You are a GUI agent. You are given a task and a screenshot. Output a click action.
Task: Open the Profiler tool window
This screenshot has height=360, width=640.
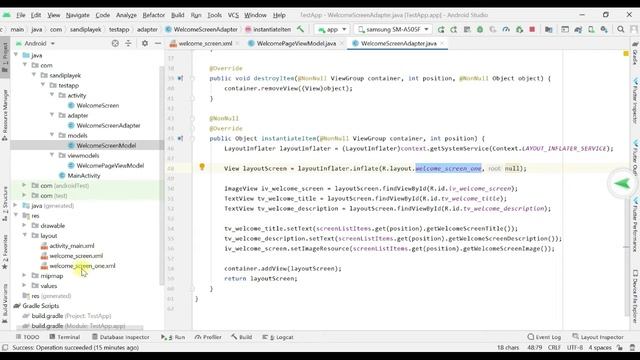(208, 337)
